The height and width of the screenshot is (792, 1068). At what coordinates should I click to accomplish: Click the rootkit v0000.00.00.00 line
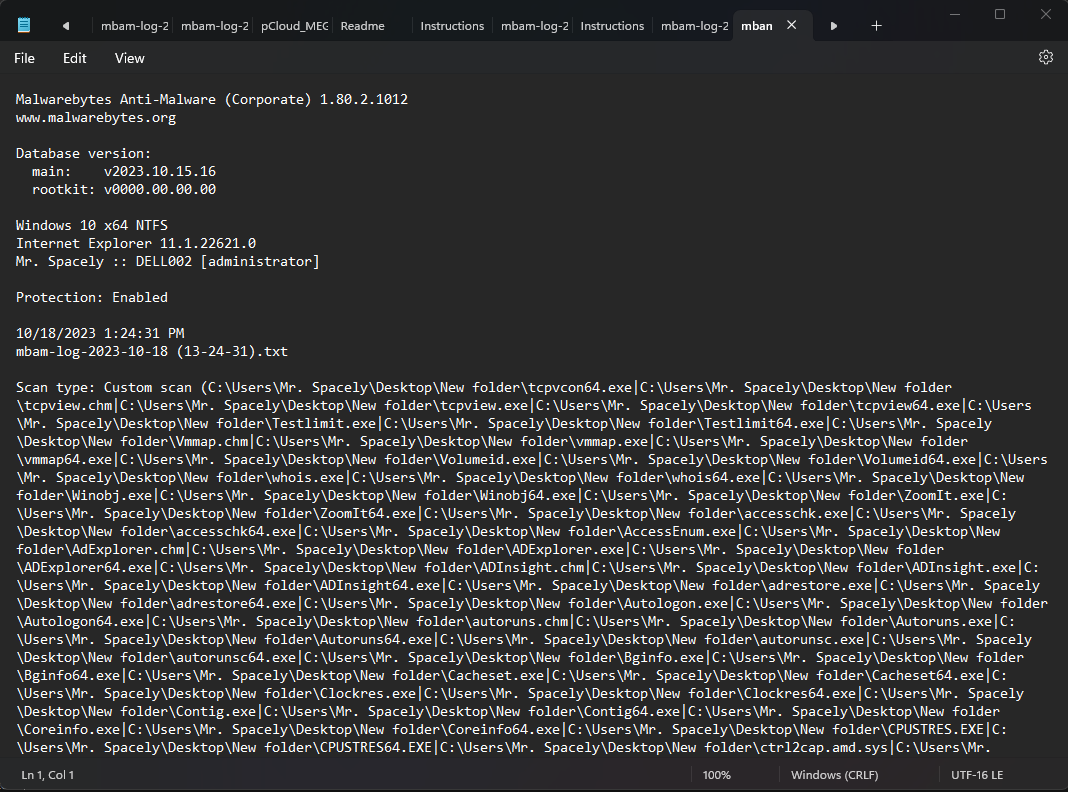pyautogui.click(x=124, y=189)
